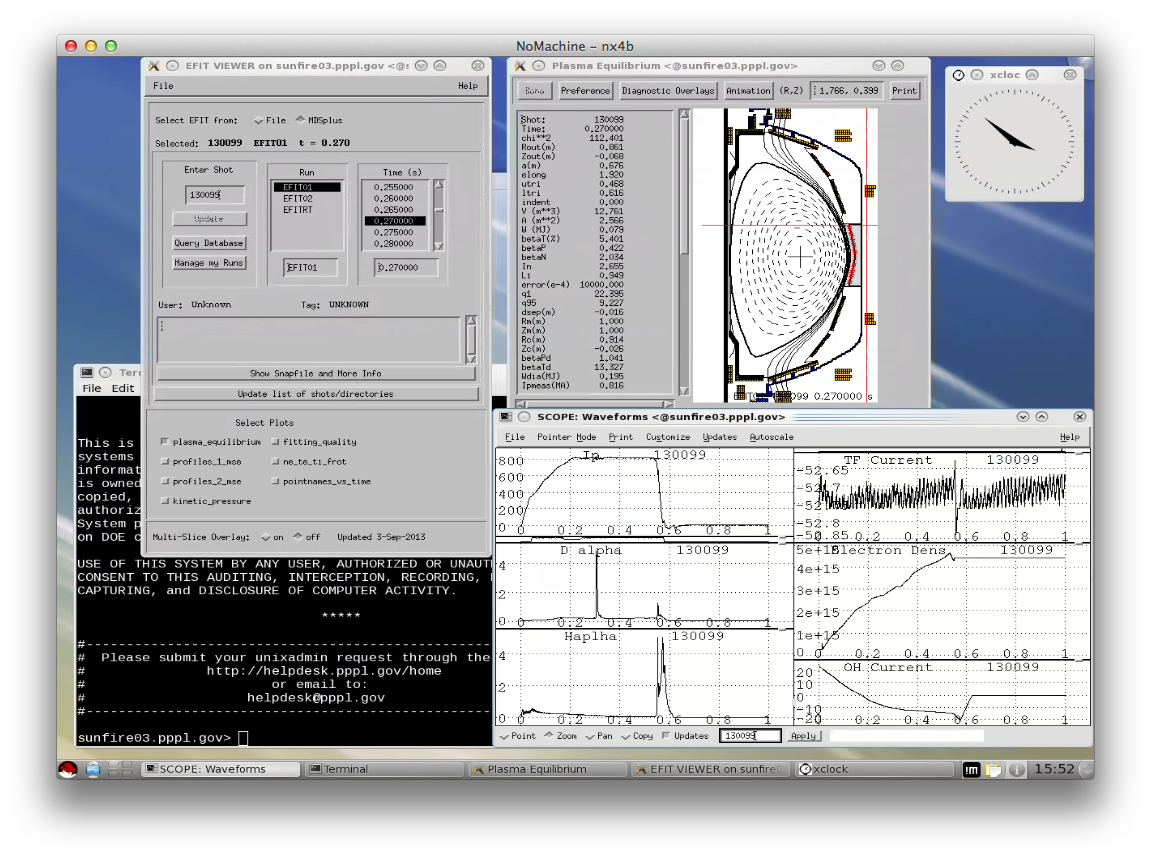Switch to Terminal in taskbar
1151x858 pixels.
click(385, 769)
